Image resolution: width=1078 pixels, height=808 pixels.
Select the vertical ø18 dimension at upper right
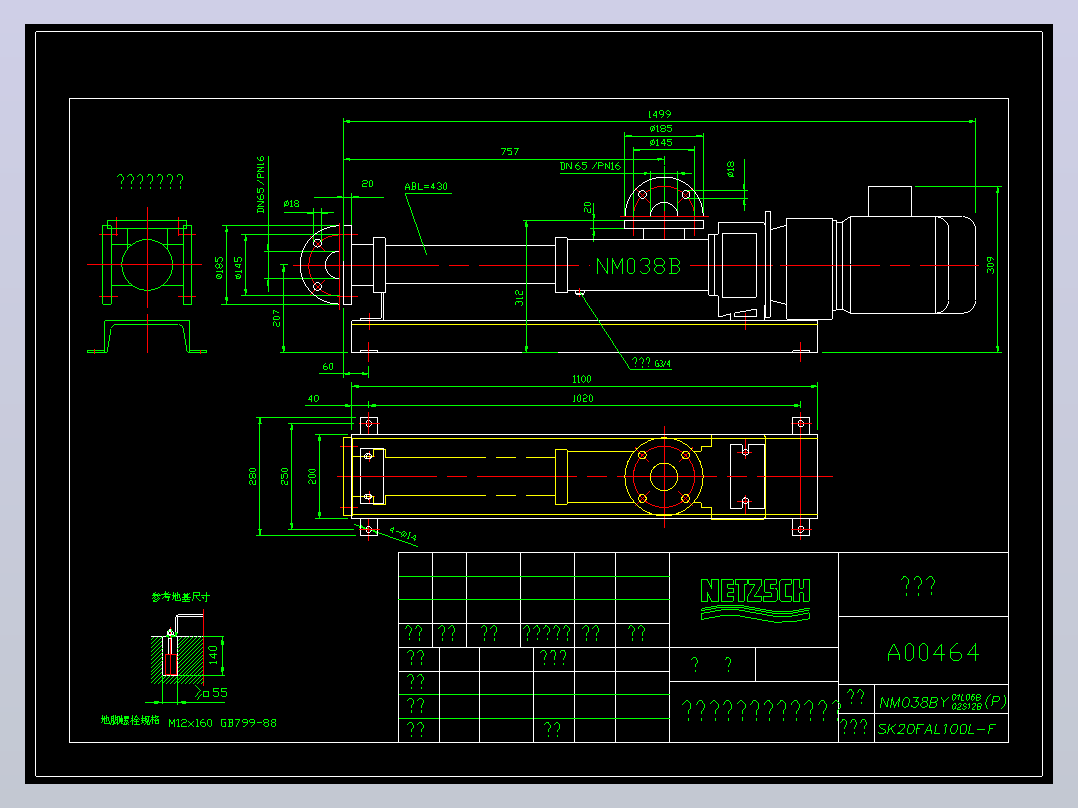click(730, 168)
